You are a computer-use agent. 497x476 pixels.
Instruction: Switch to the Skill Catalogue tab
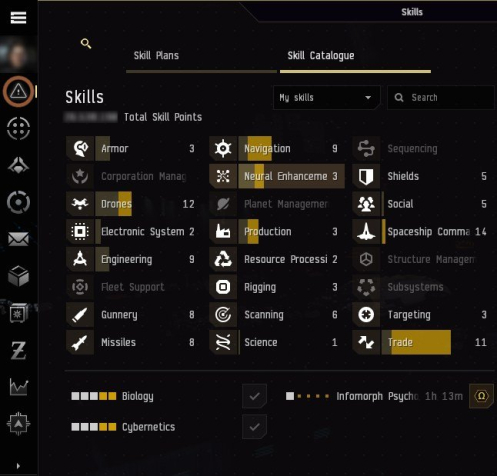coord(321,55)
